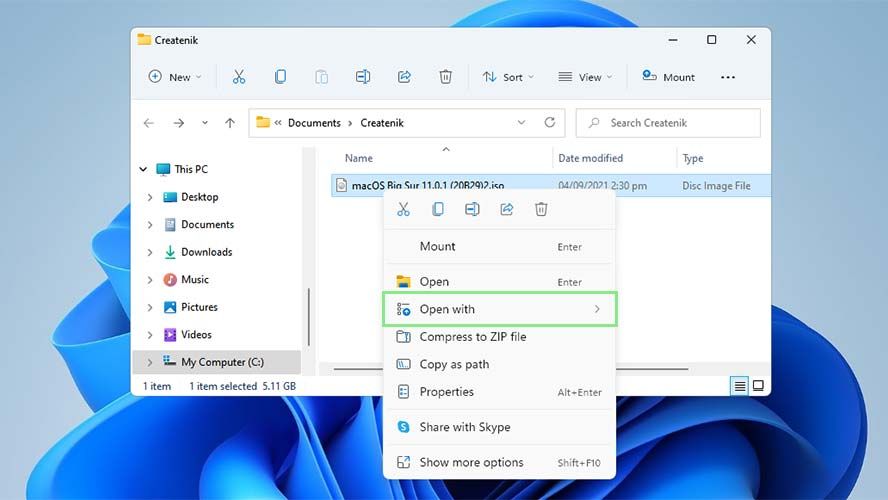
Task: Switch to details view icon in status bar
Action: coord(740,386)
